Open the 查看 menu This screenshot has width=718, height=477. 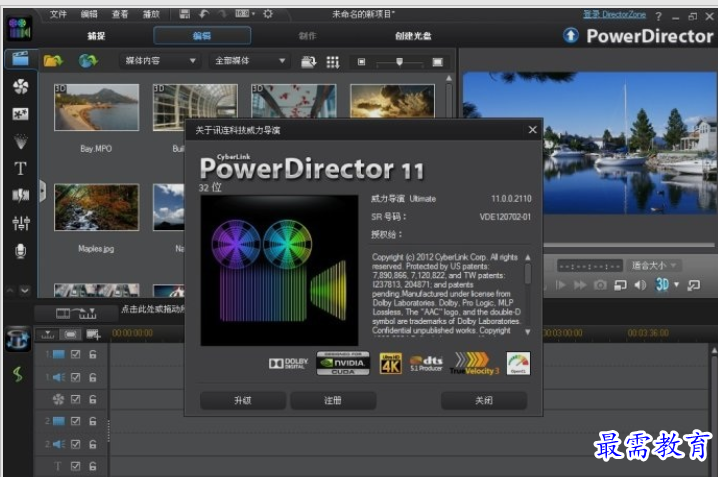click(x=120, y=14)
